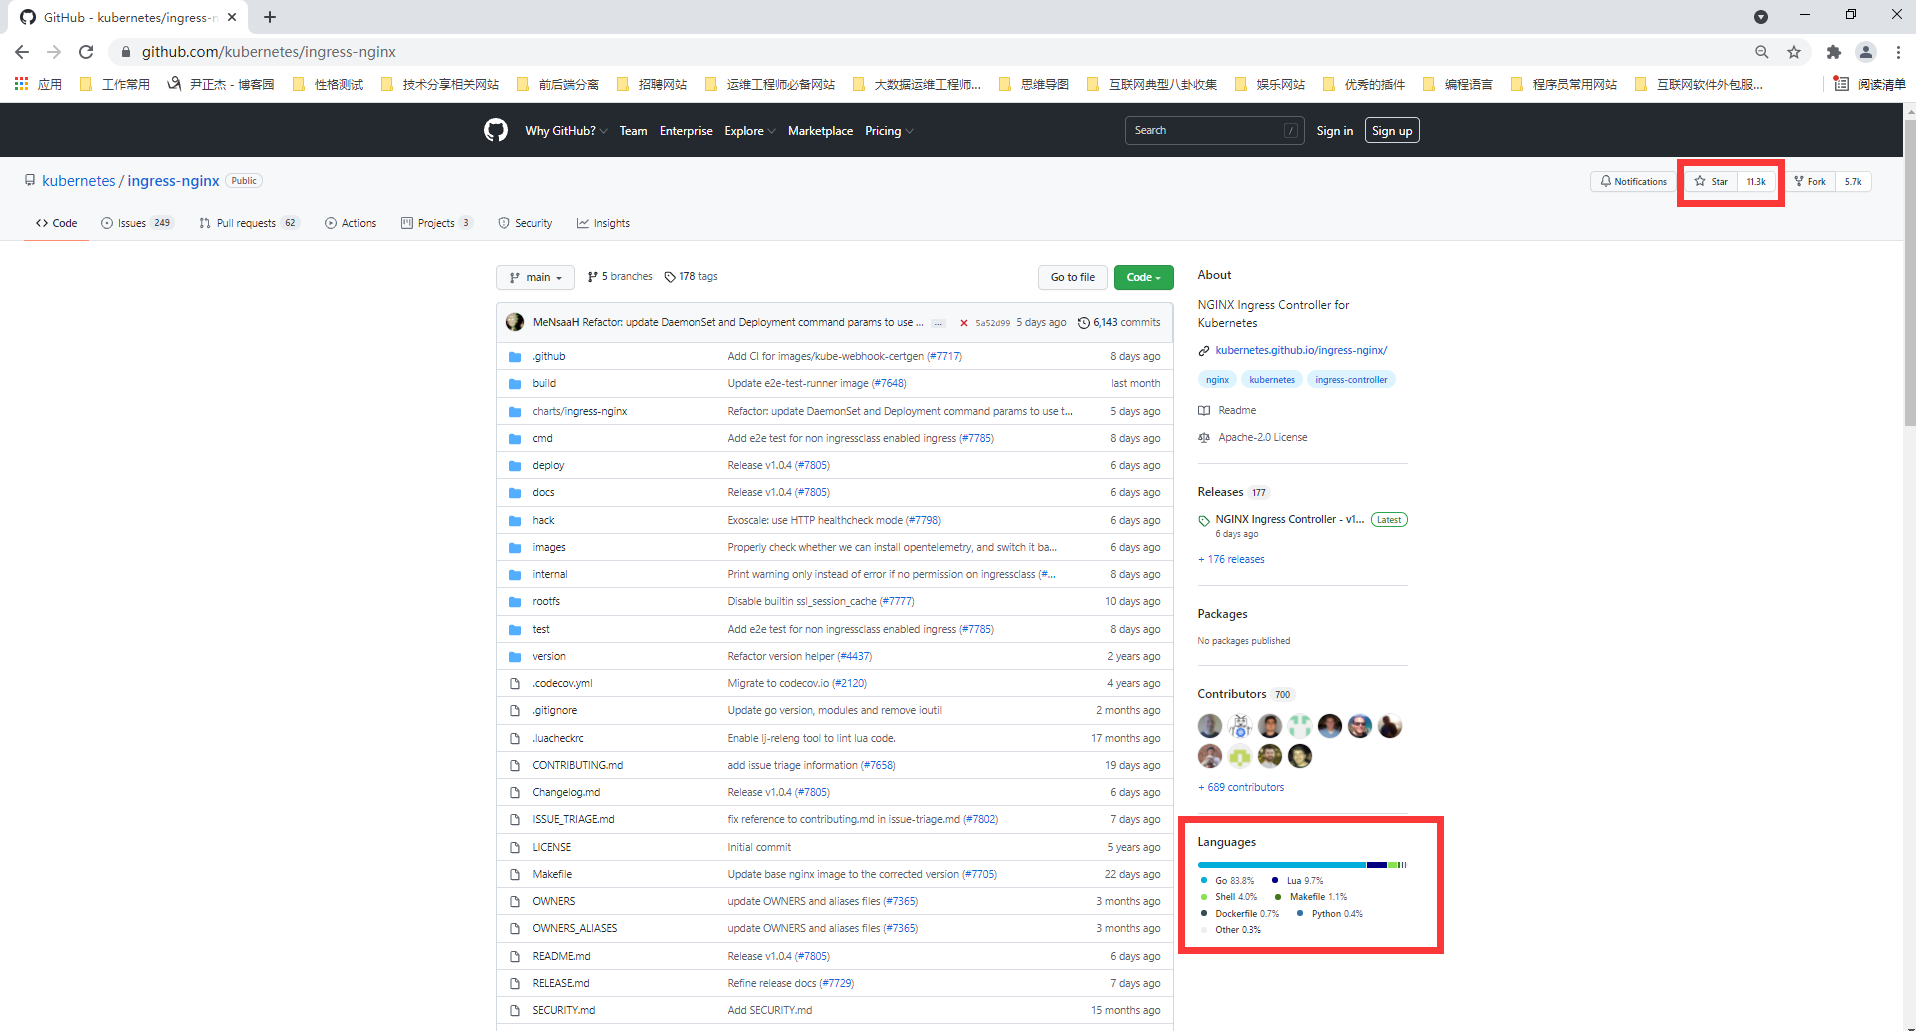Open the Pull requests tab
The image size is (1916, 1031).
pos(246,223)
